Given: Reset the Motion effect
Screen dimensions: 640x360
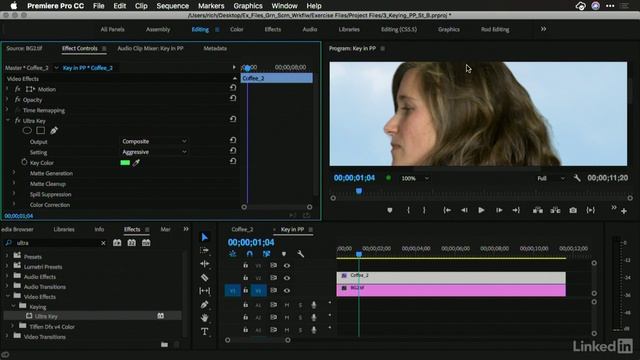Looking at the screenshot, I should pyautogui.click(x=233, y=88).
